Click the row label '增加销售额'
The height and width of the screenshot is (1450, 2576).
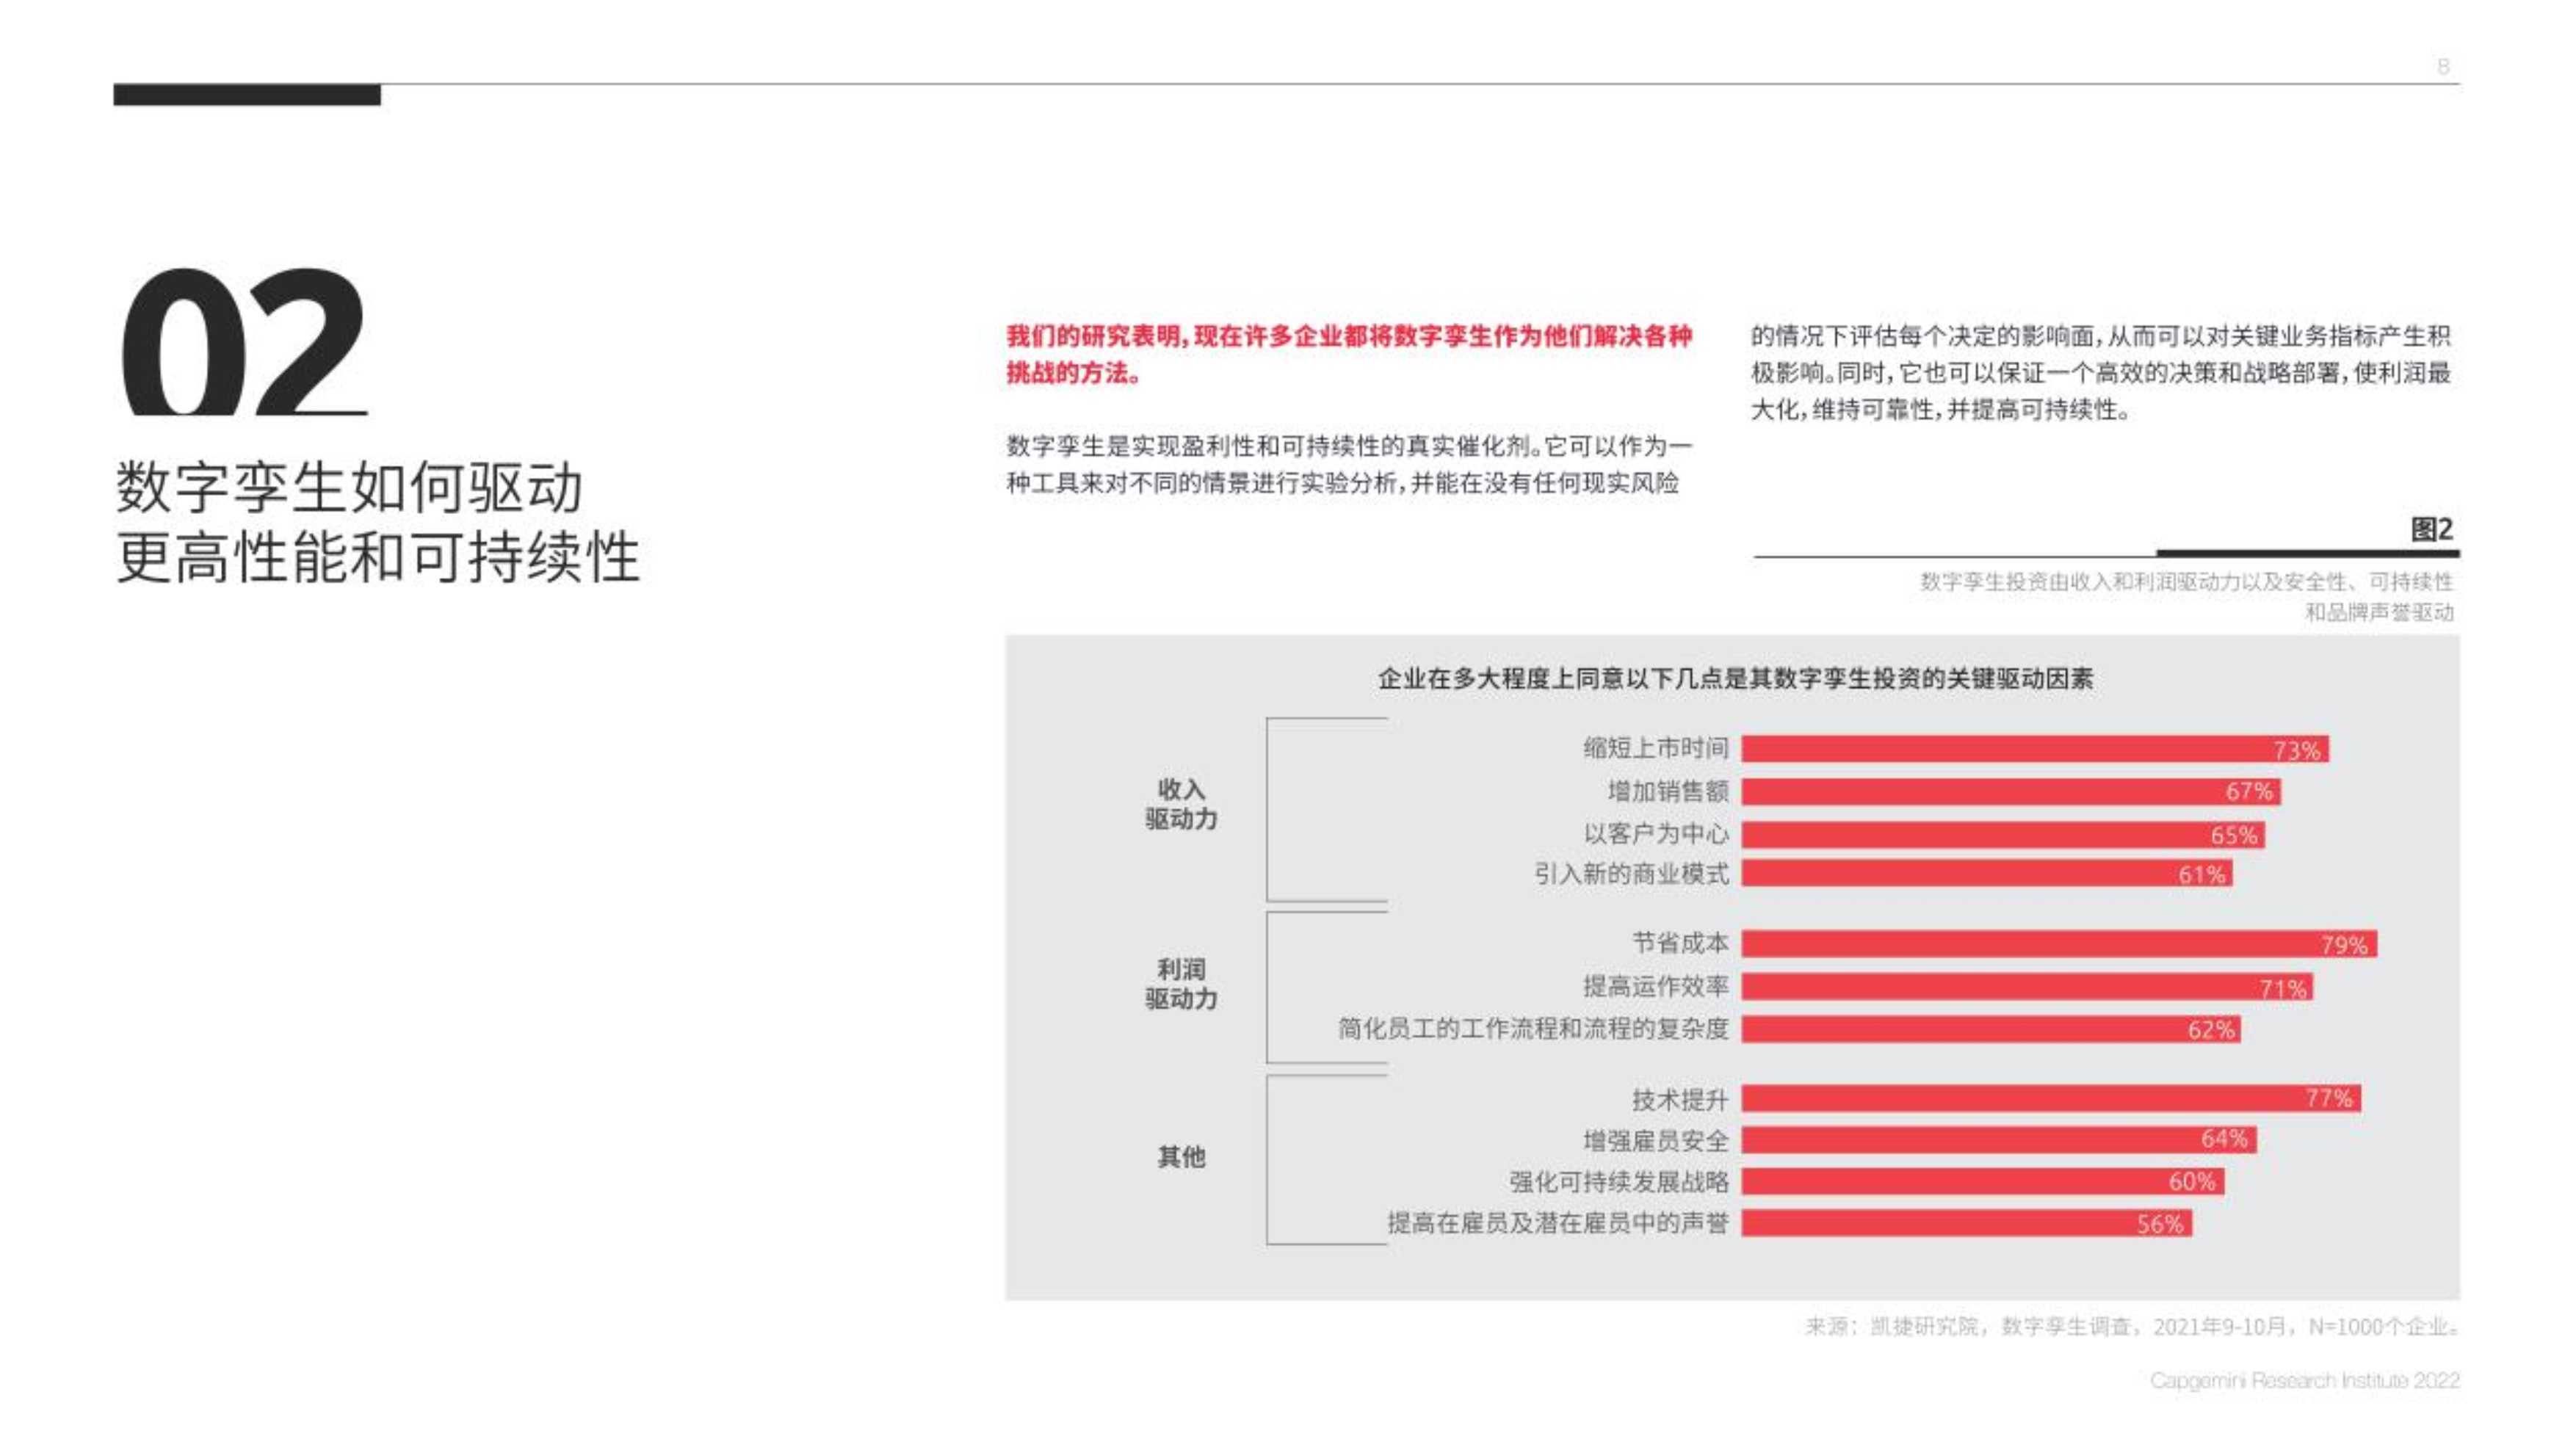(x=1668, y=791)
